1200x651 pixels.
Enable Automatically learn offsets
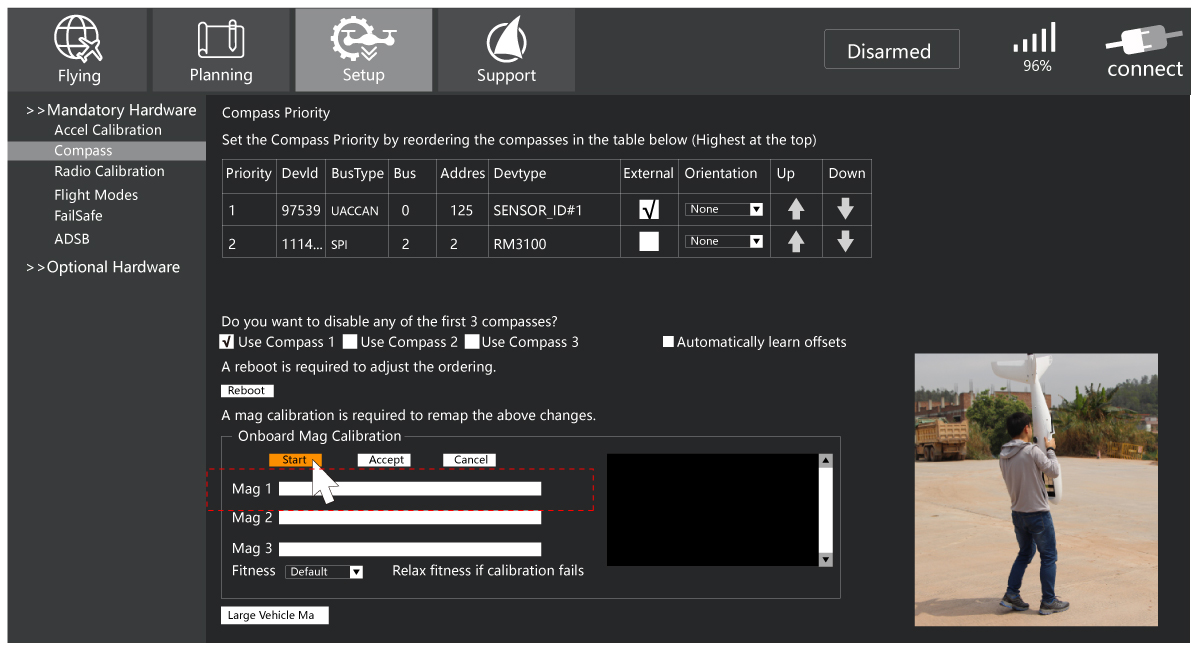point(668,342)
